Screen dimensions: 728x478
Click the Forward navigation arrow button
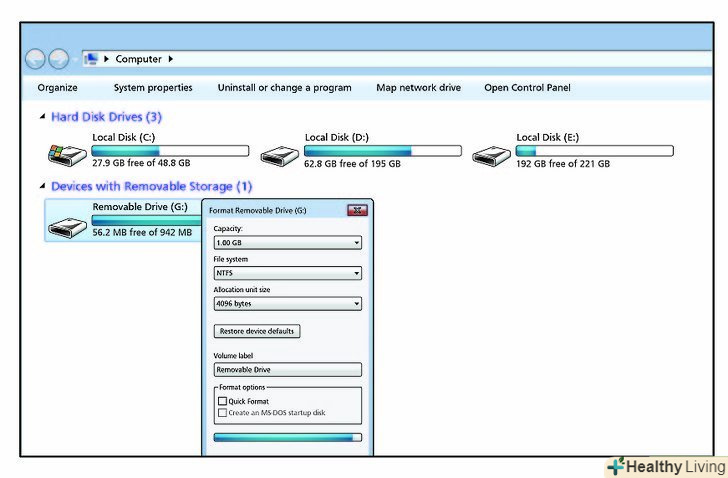(x=59, y=59)
